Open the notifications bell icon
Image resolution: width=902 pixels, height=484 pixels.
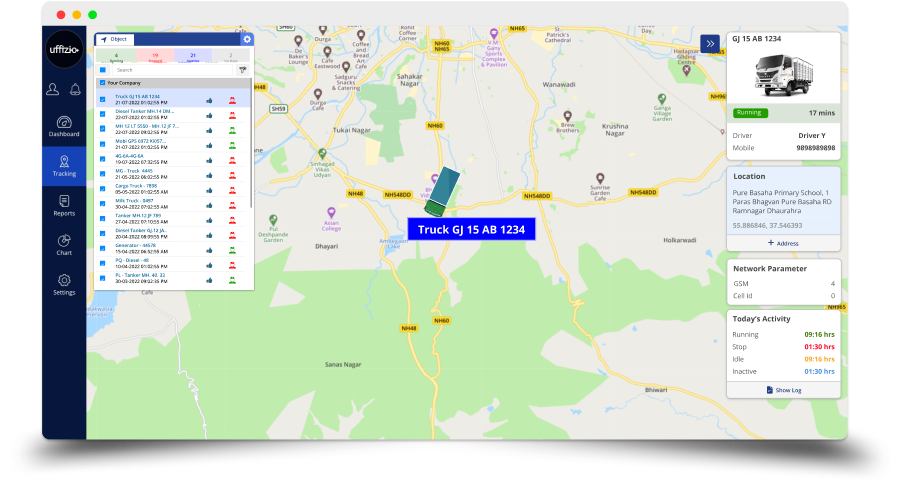[x=75, y=89]
